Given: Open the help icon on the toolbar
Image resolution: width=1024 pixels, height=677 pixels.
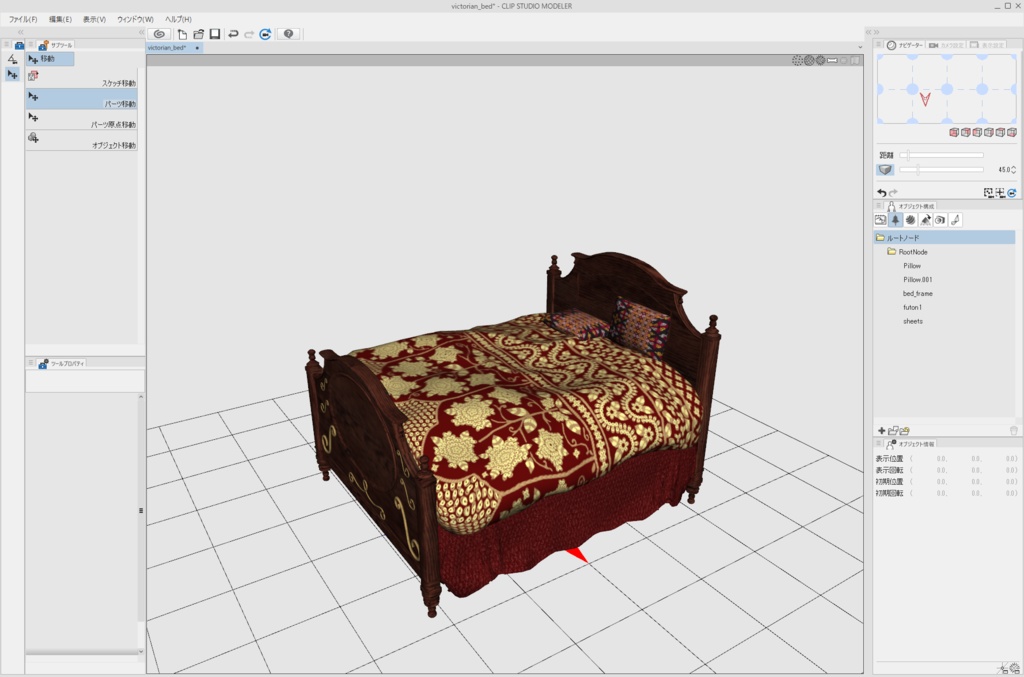Looking at the screenshot, I should (x=288, y=32).
